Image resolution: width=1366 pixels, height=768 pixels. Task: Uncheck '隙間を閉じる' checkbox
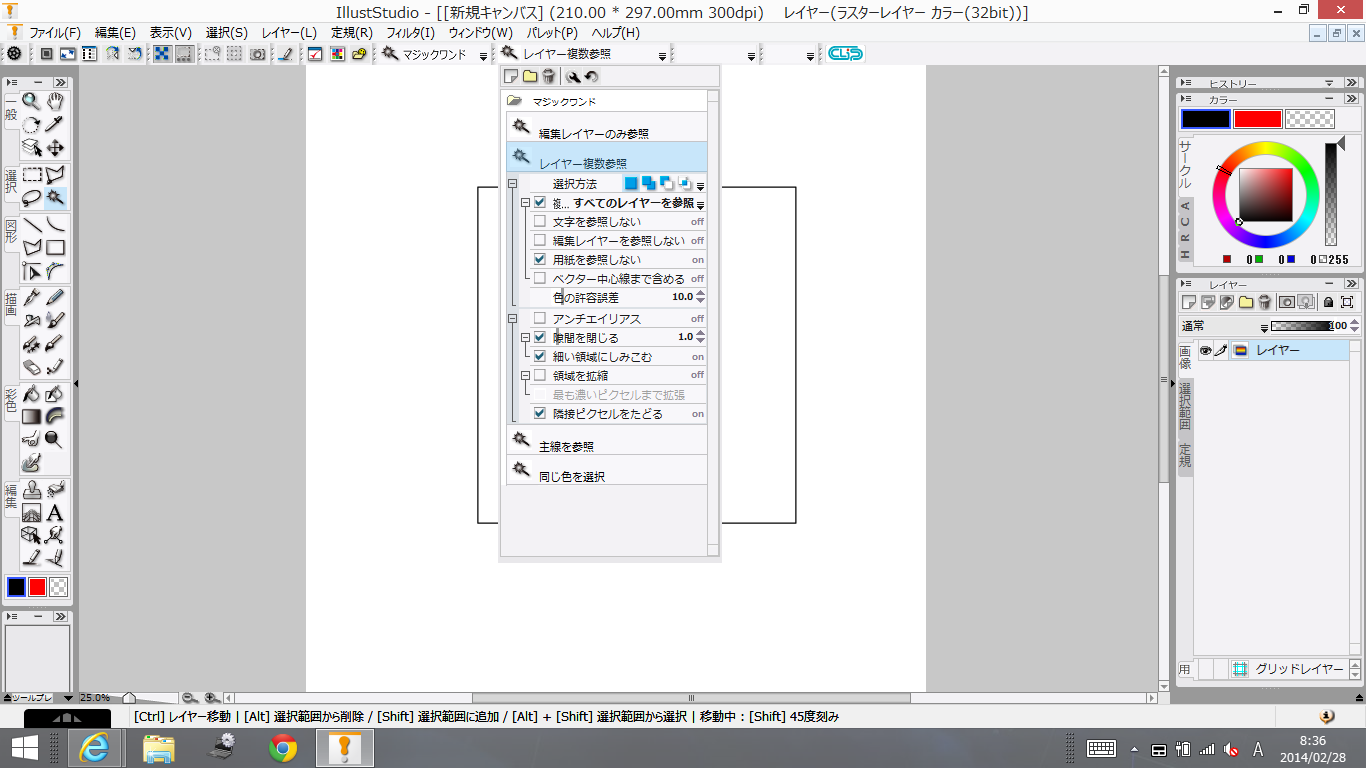(540, 337)
